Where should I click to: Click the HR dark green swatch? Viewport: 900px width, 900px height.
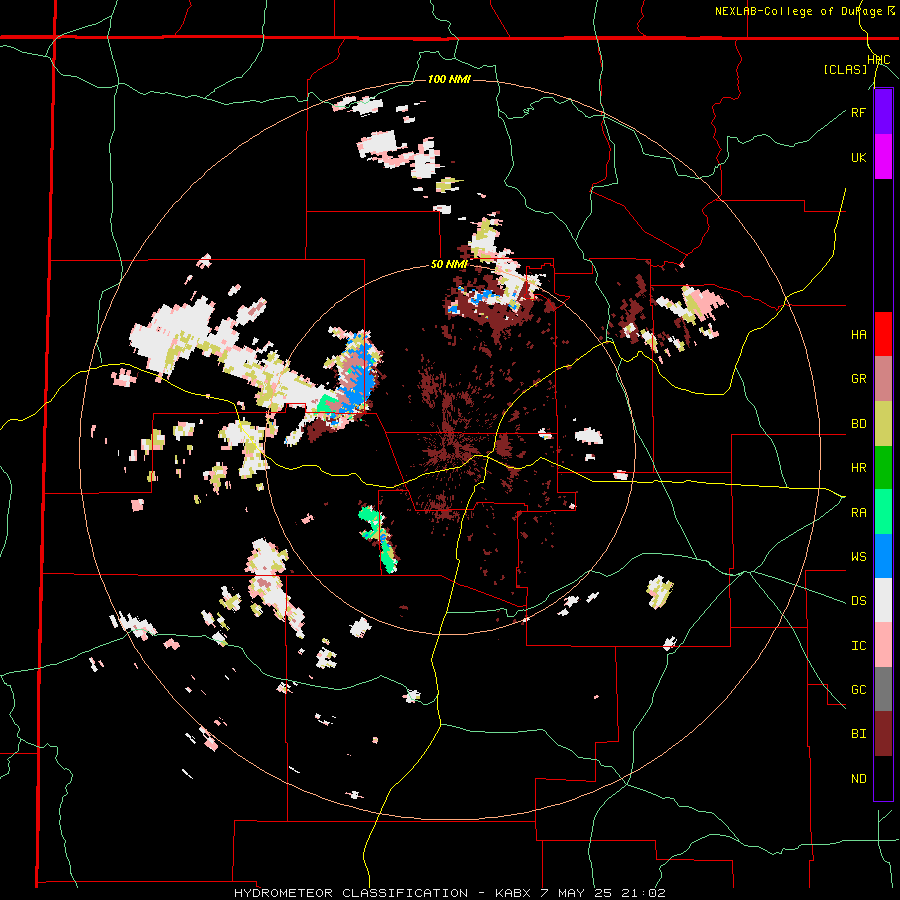pyautogui.click(x=883, y=467)
